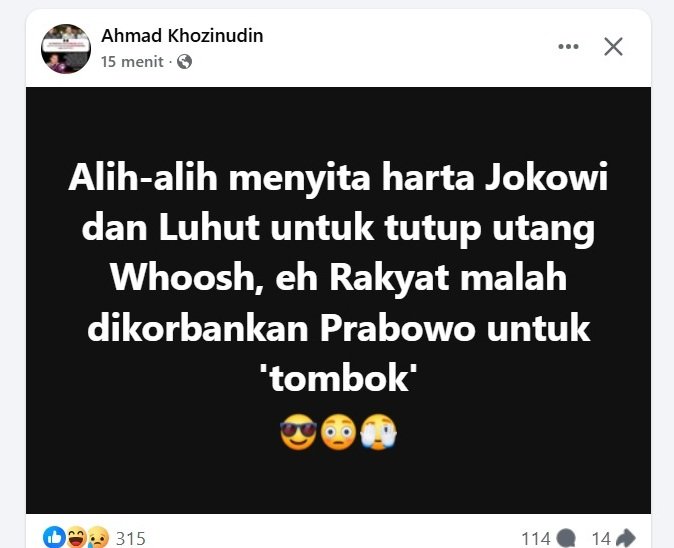Click the public globe privacy icon
Image resolution: width=674 pixels, height=548 pixels.
[x=184, y=62]
